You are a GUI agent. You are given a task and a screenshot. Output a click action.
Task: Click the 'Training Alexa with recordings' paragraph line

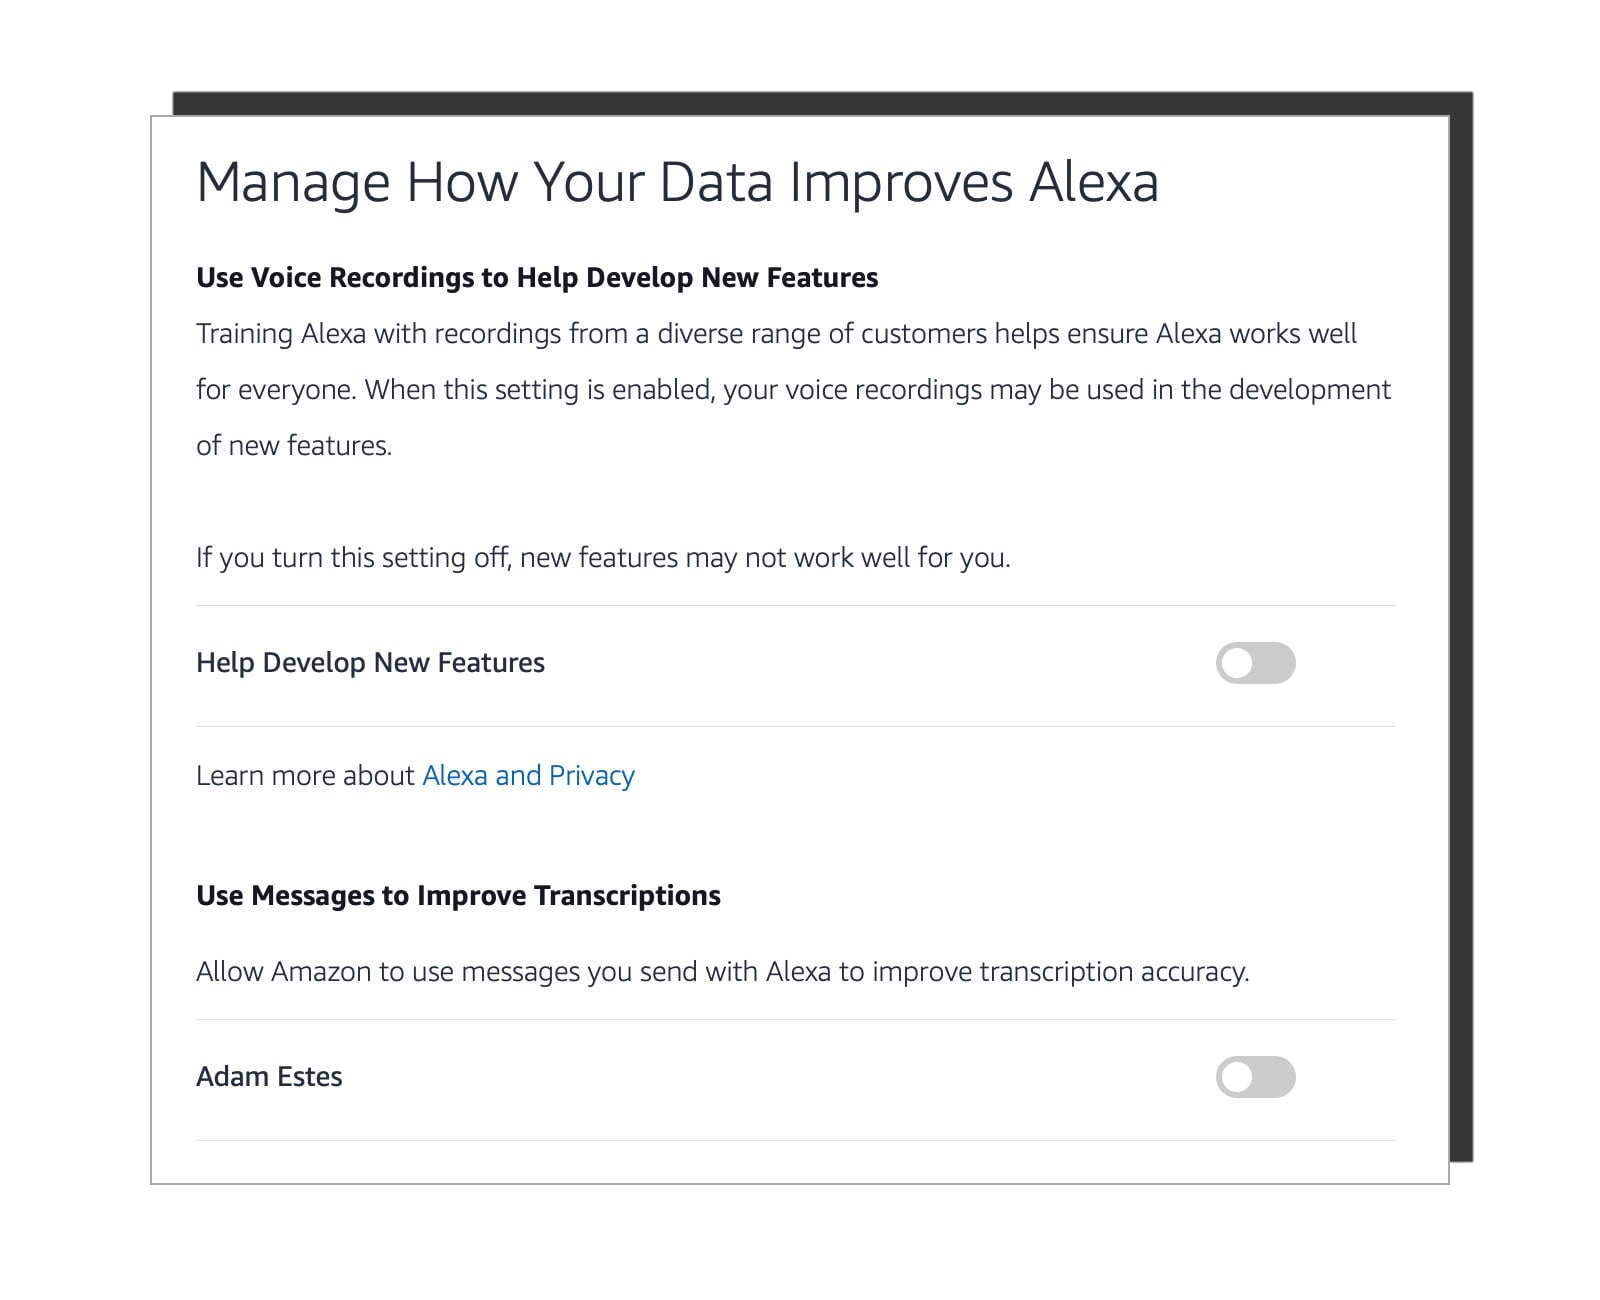[x=776, y=334]
